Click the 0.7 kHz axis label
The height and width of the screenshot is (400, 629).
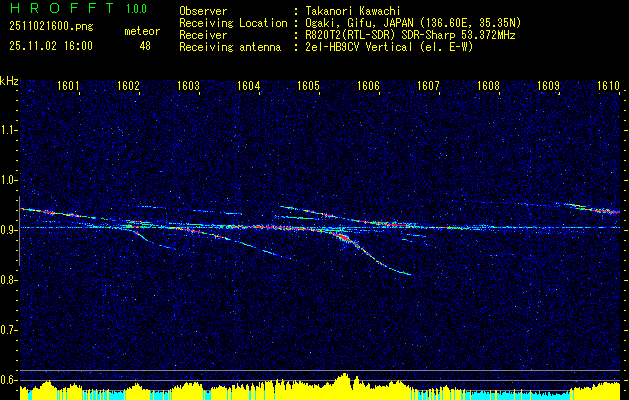coord(8,330)
